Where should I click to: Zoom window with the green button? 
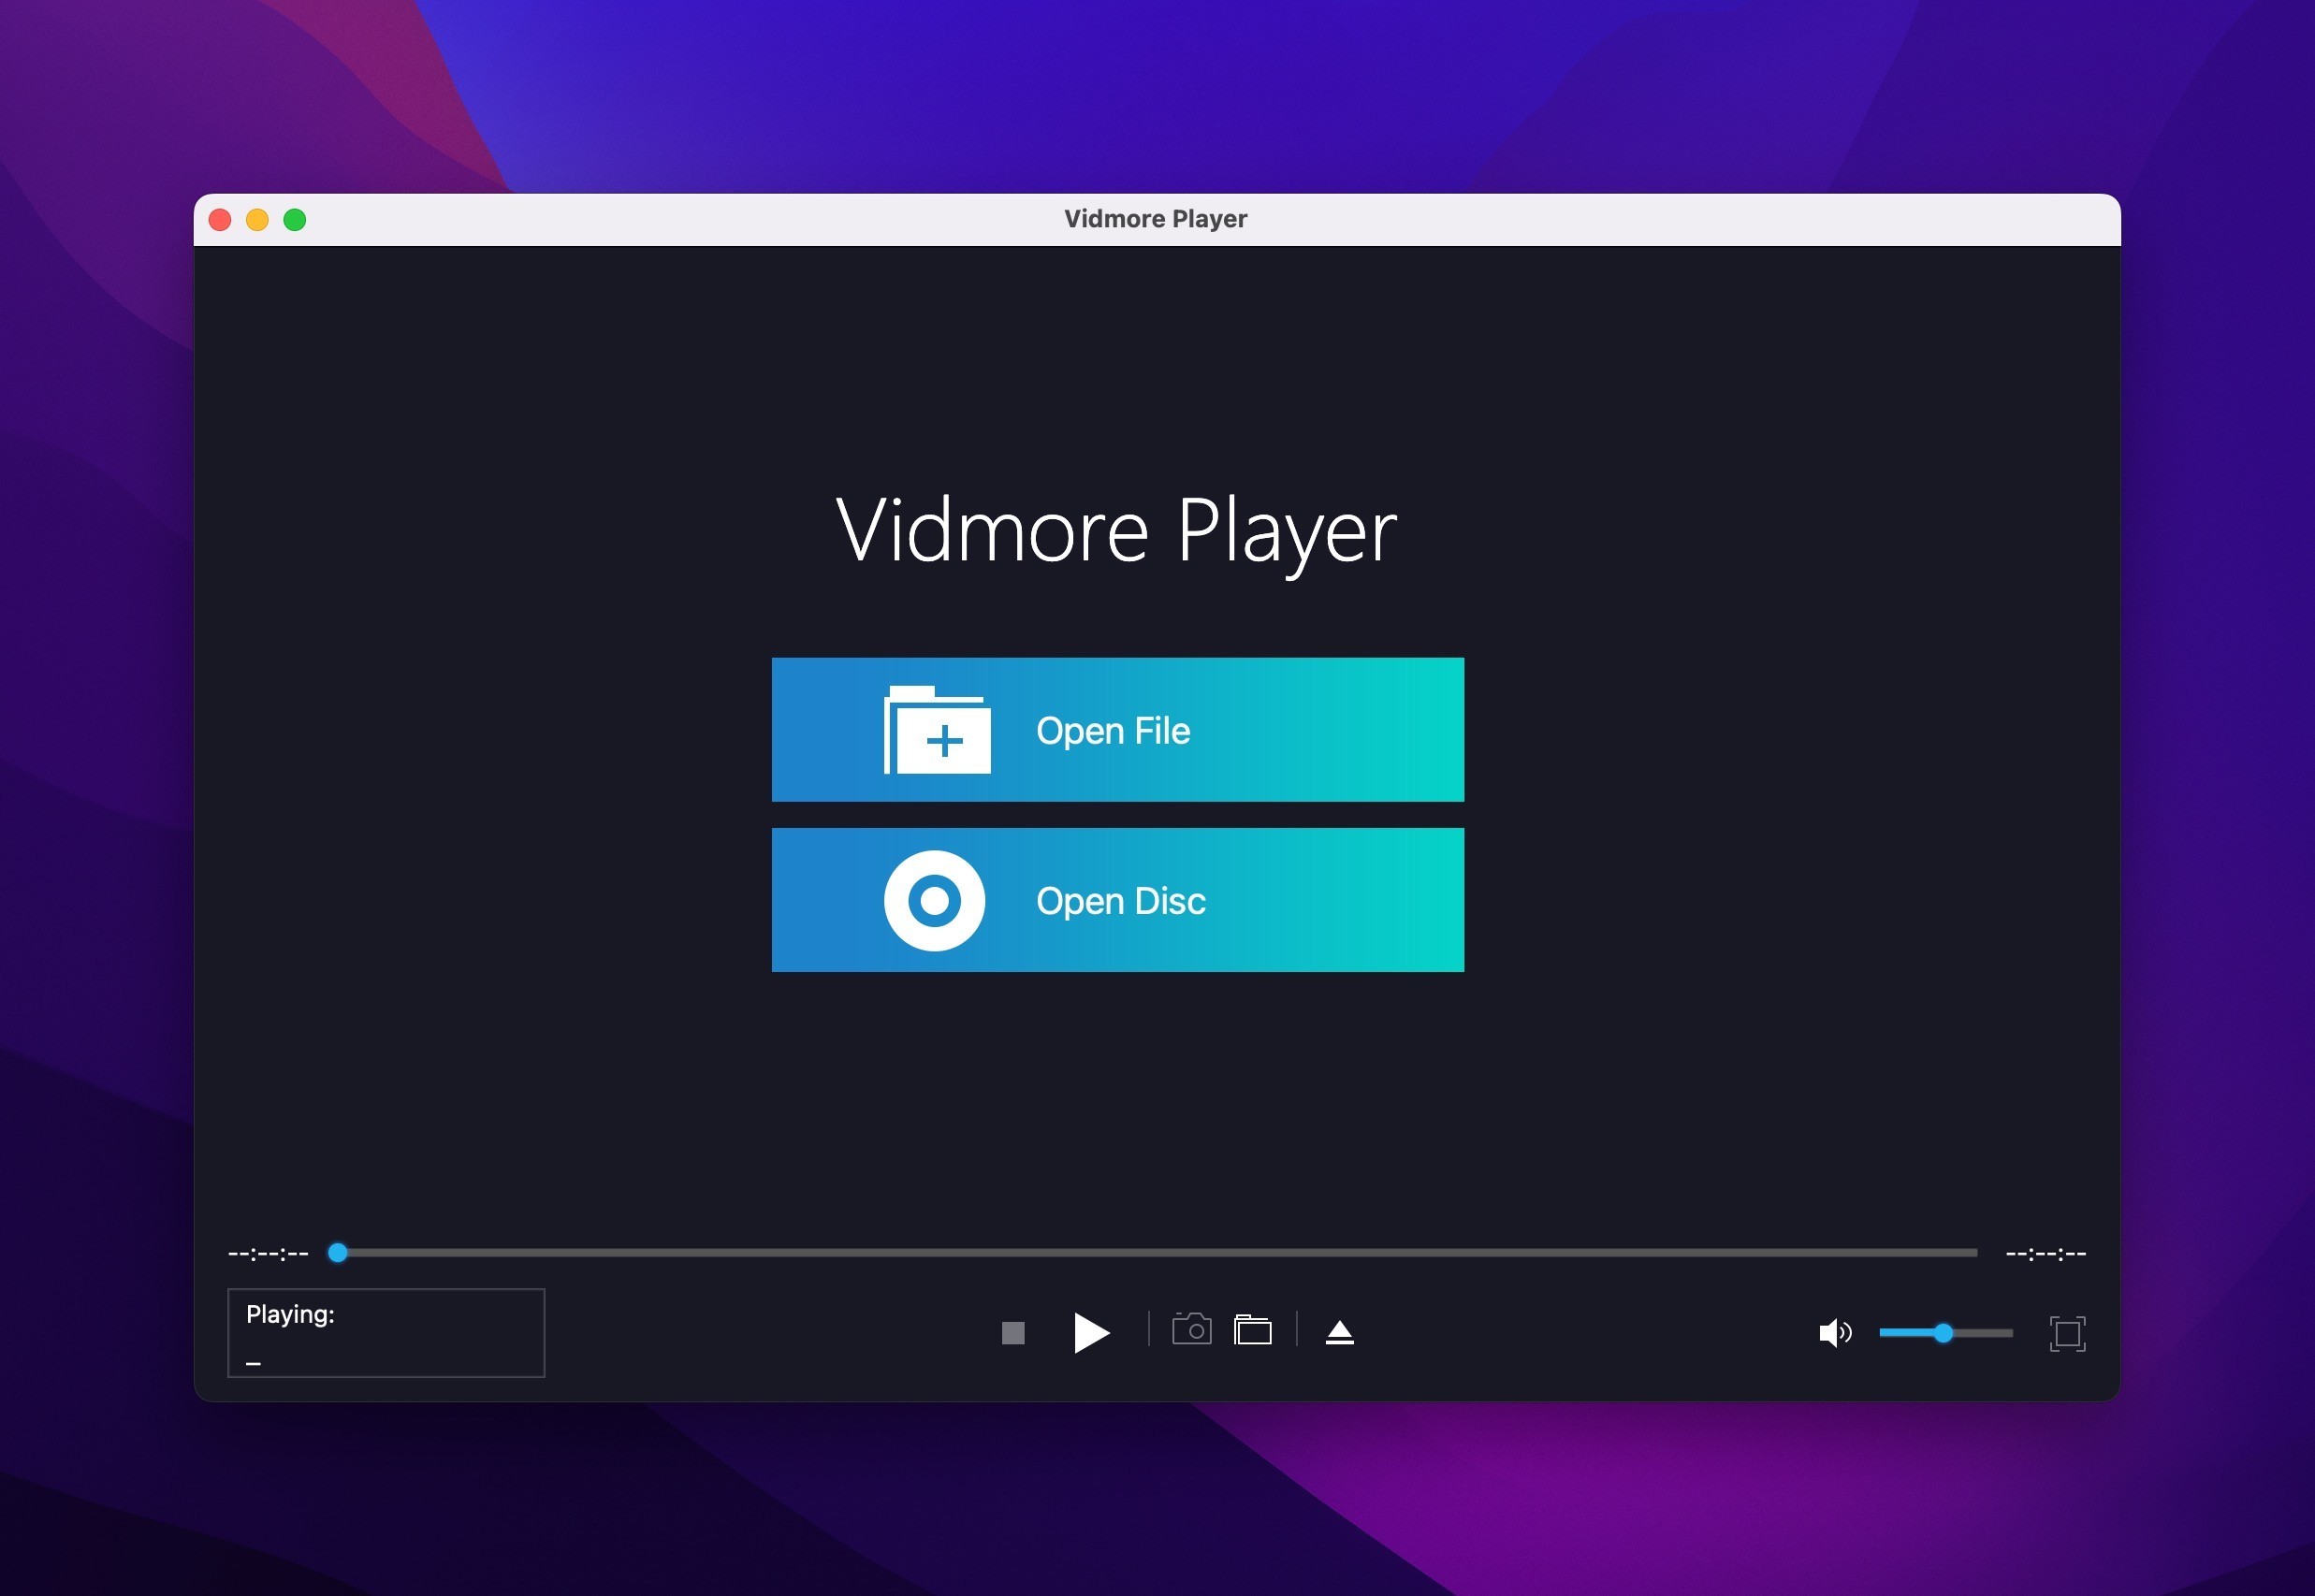[x=295, y=220]
